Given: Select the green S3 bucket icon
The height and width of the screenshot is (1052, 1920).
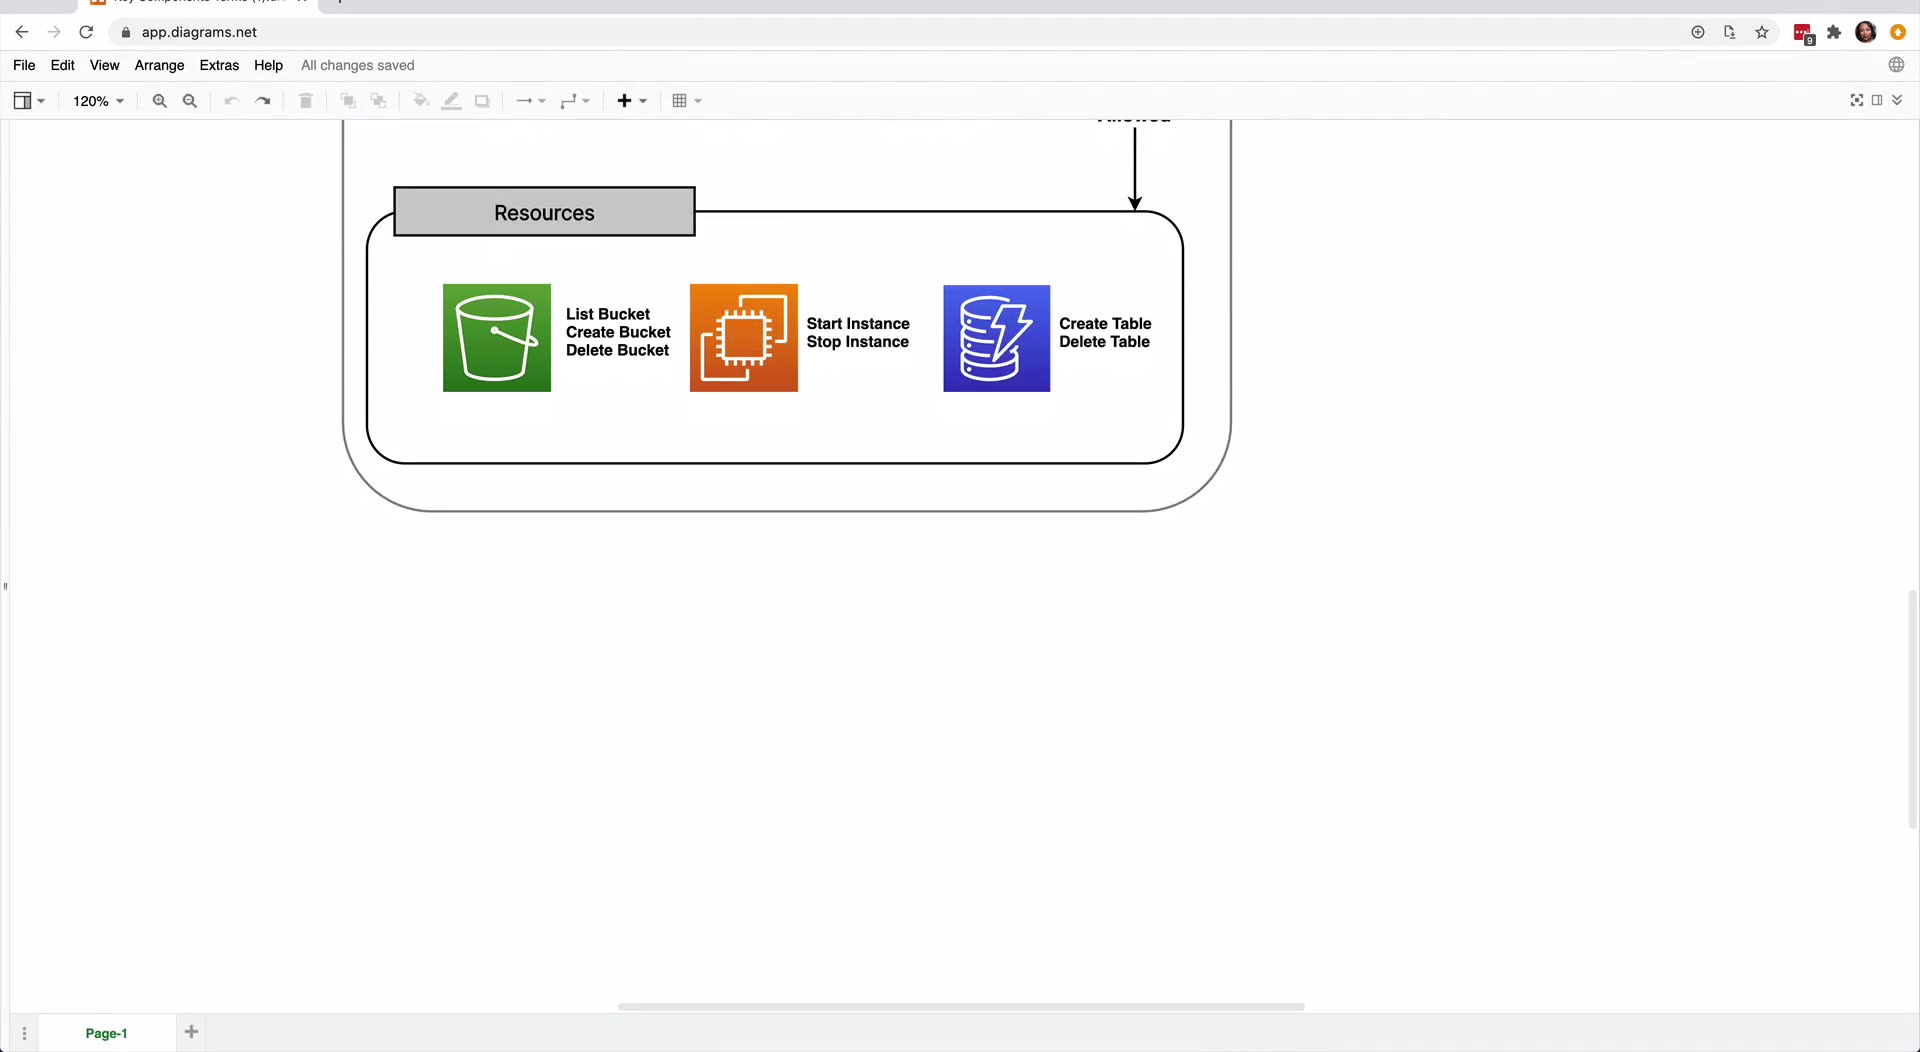Looking at the screenshot, I should [x=497, y=338].
